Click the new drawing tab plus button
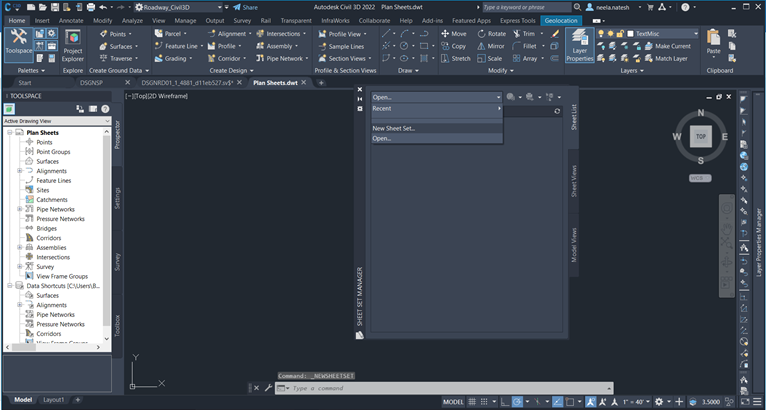The image size is (766, 410). tap(321, 83)
